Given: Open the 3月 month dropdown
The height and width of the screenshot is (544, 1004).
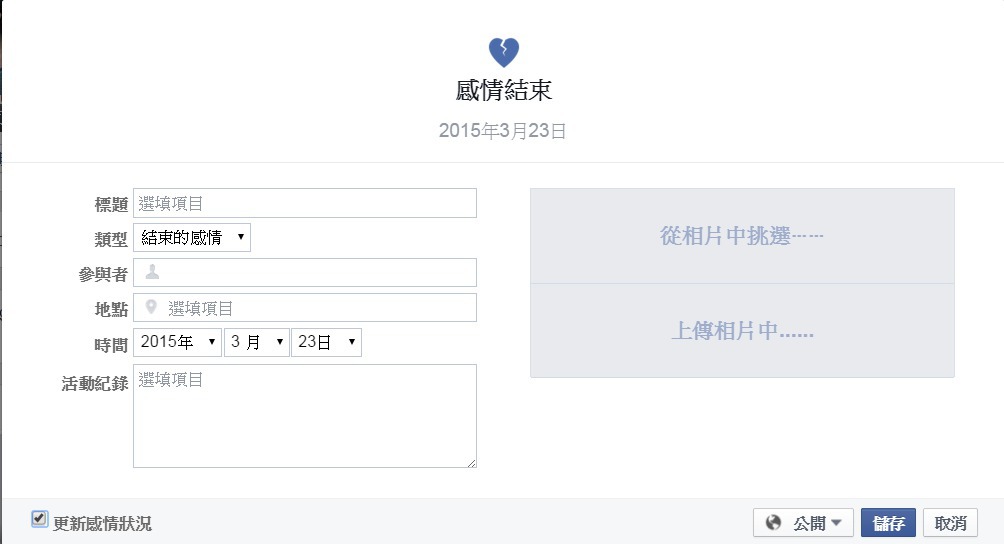Looking at the screenshot, I should pyautogui.click(x=257, y=342).
